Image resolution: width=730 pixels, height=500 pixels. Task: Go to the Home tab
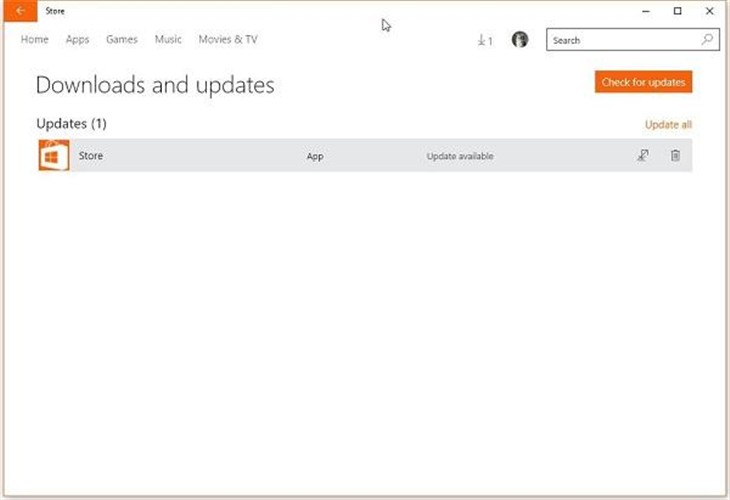[x=34, y=40]
